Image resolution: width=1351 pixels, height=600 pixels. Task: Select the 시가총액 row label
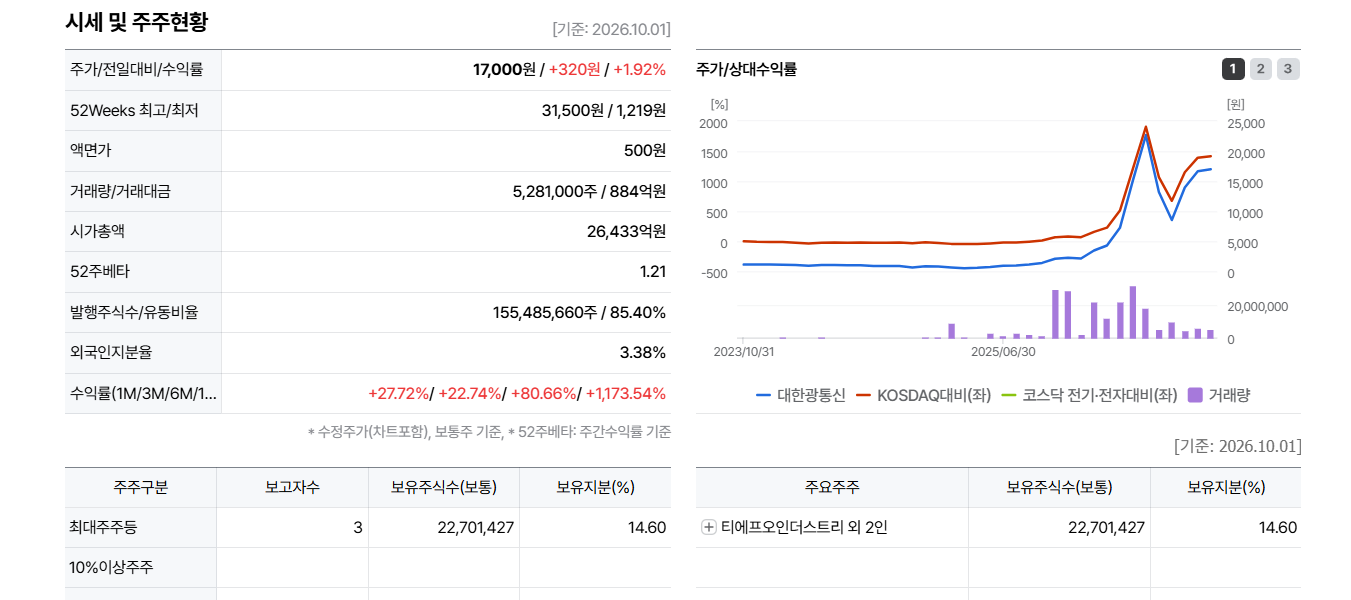coord(98,231)
